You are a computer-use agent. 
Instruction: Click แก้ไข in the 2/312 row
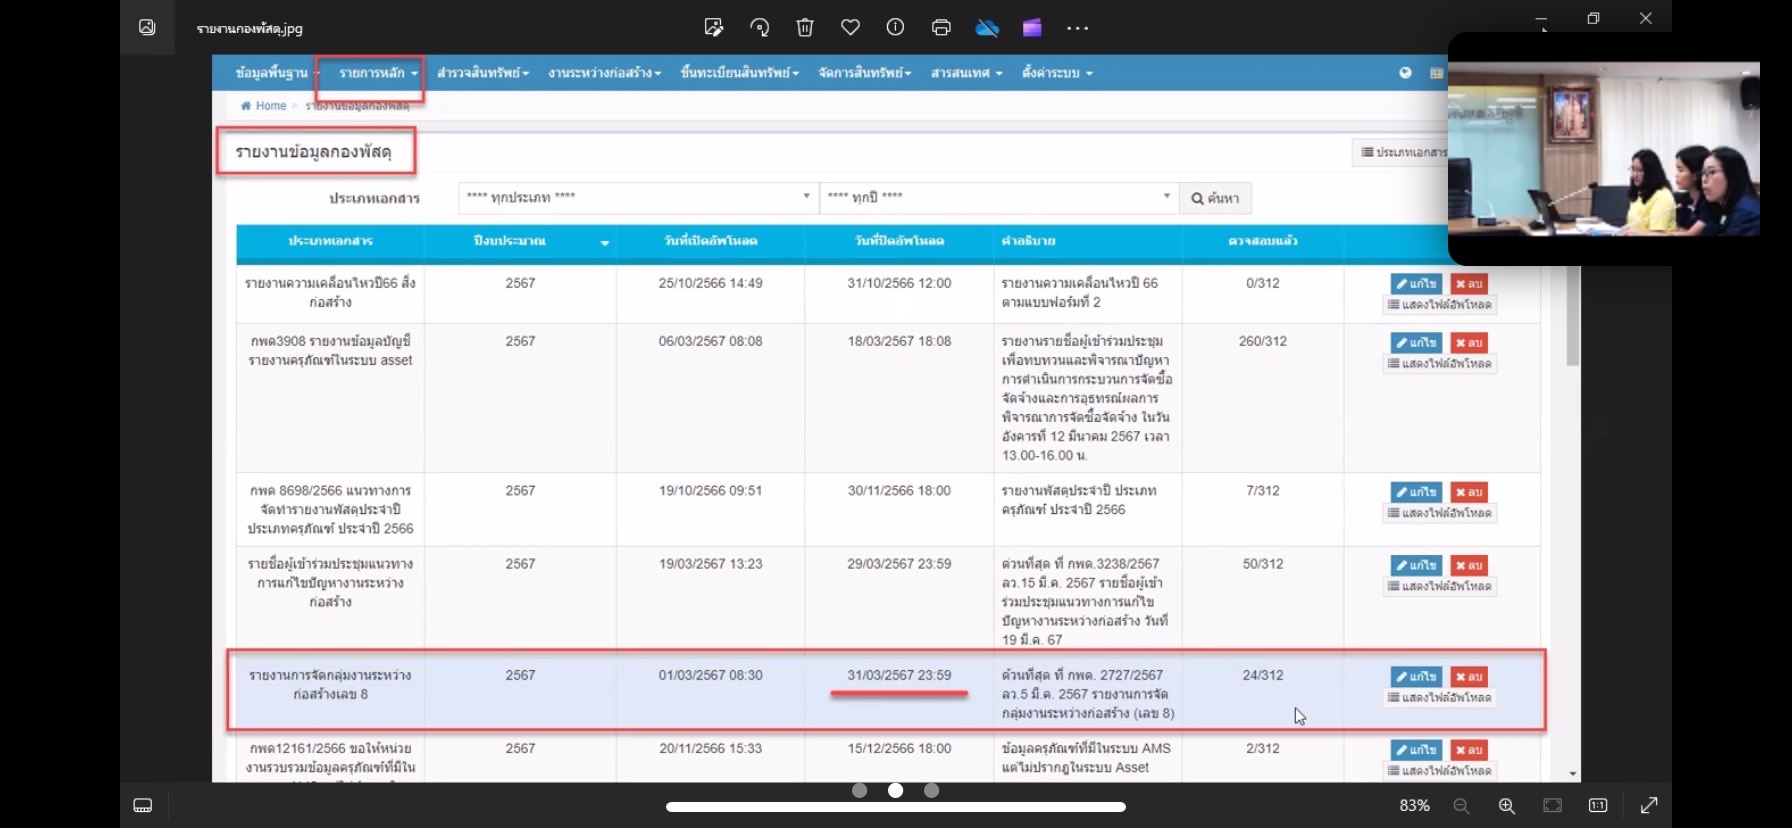[1416, 750]
